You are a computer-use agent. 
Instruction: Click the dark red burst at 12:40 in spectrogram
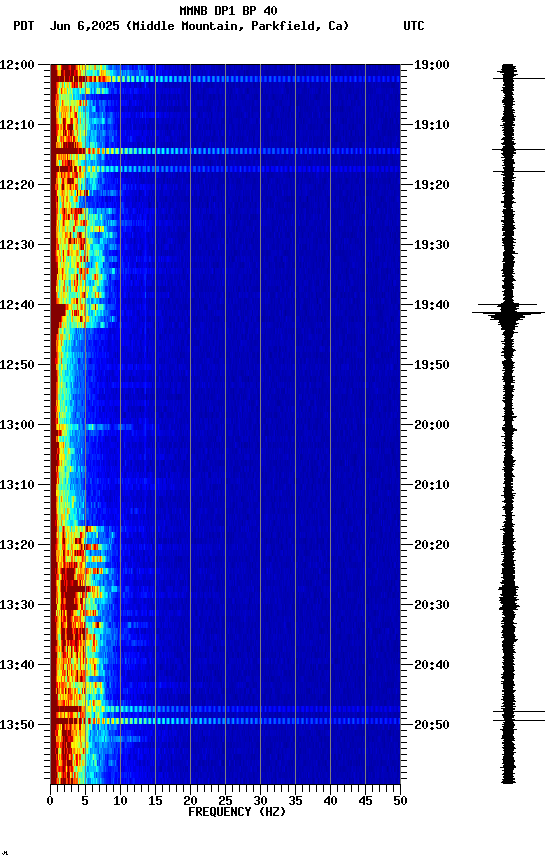59,314
